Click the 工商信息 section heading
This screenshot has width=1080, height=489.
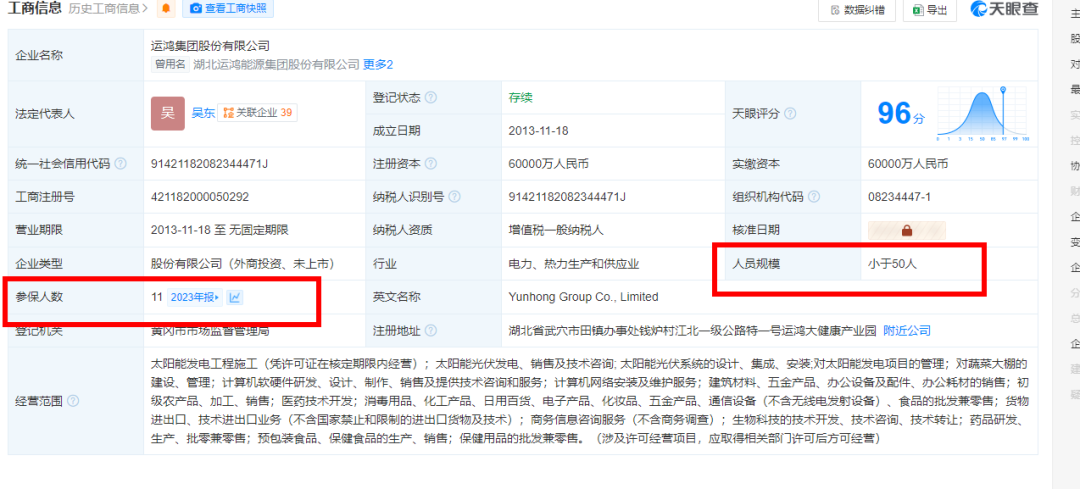tap(35, 9)
